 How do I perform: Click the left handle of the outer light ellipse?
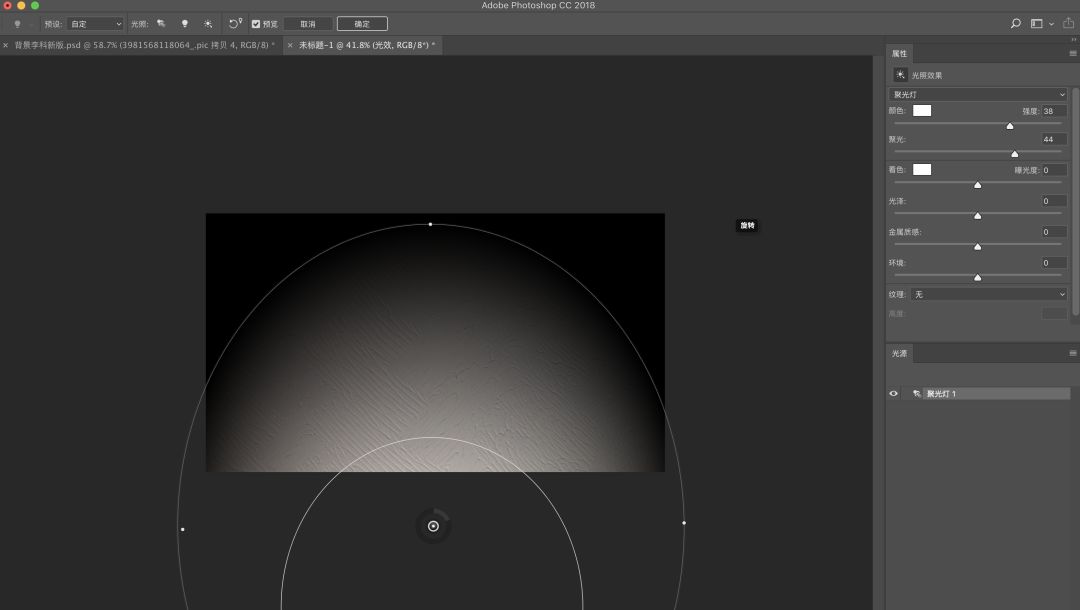click(x=183, y=529)
